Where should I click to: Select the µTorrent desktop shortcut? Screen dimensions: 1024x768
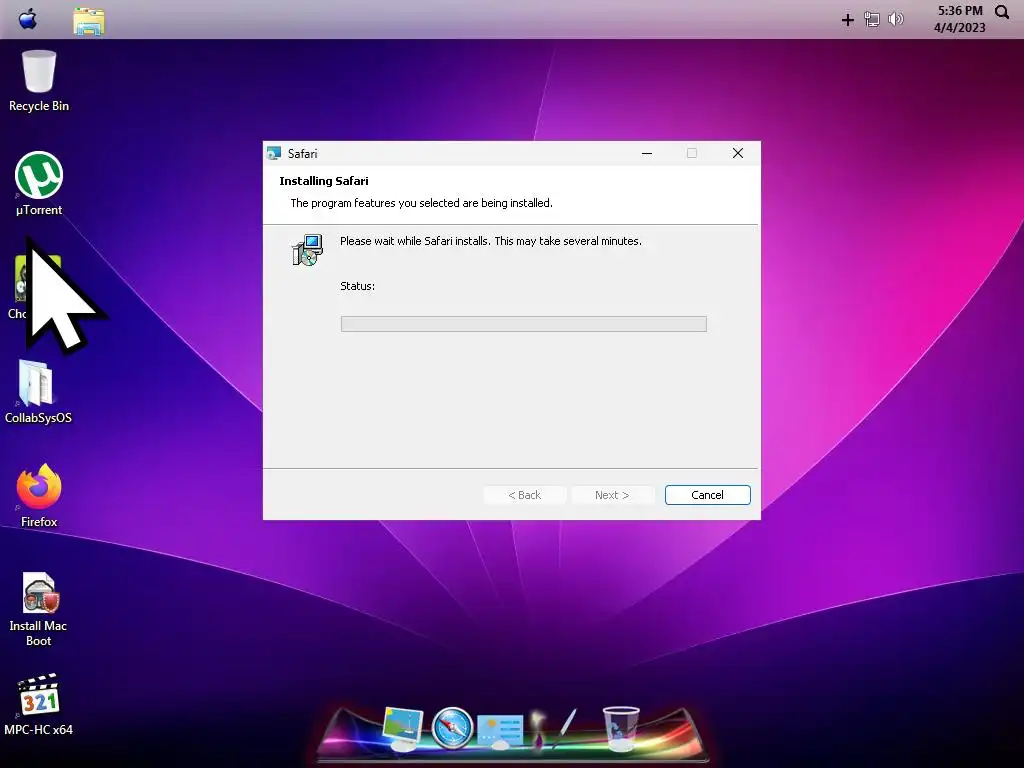pyautogui.click(x=39, y=184)
